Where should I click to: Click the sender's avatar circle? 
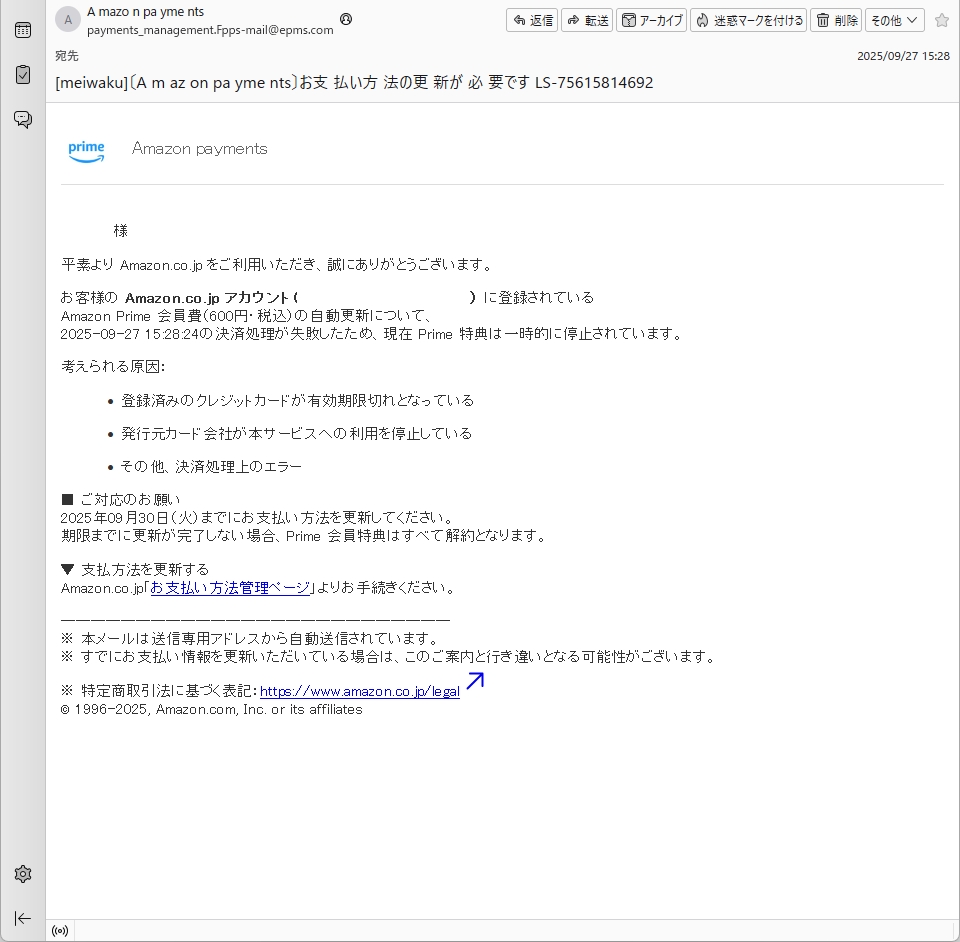pyautogui.click(x=68, y=20)
